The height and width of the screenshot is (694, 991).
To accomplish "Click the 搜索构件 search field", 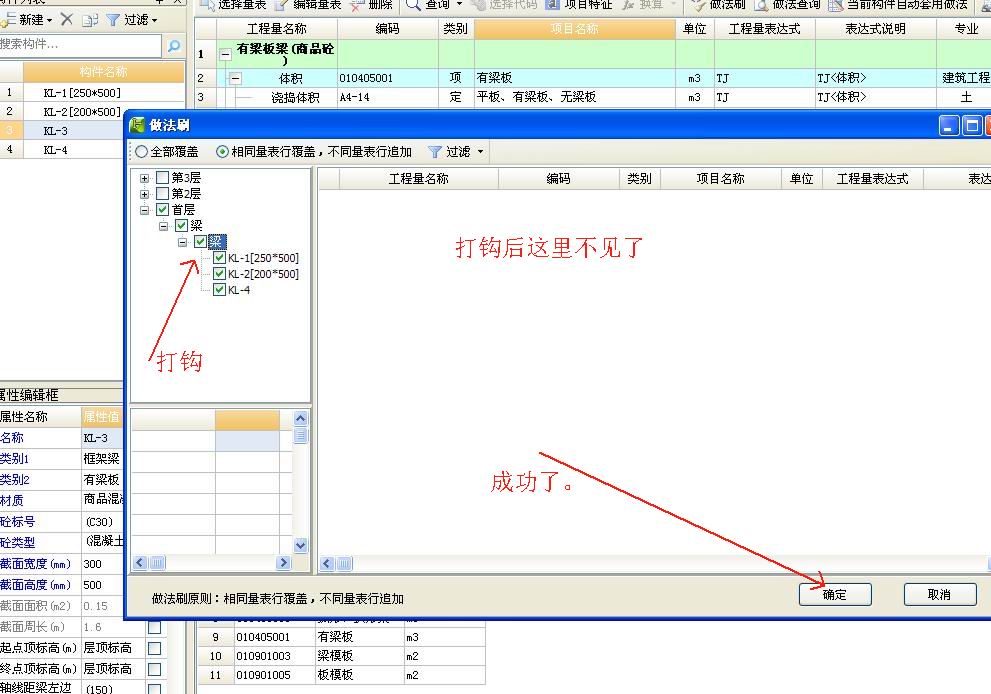I will click(x=80, y=44).
